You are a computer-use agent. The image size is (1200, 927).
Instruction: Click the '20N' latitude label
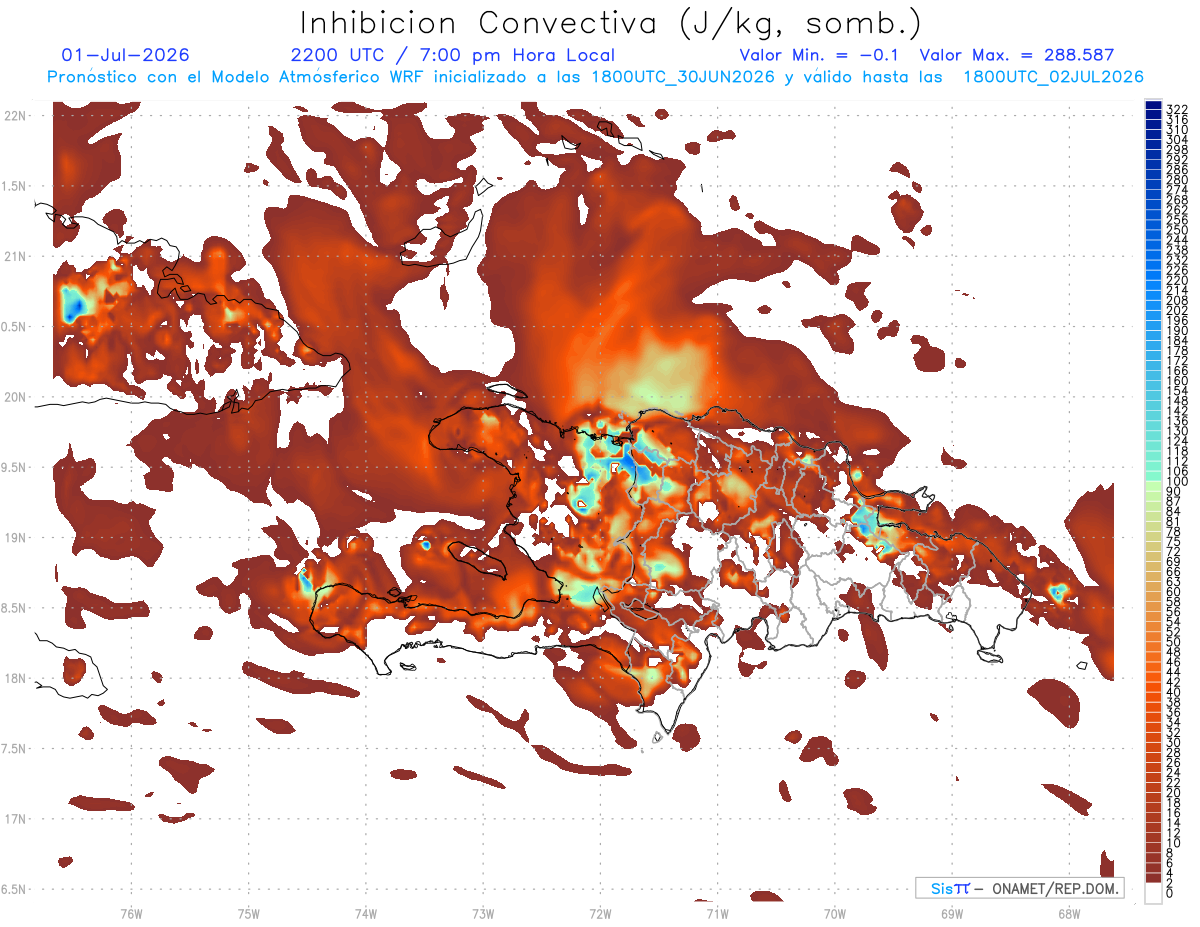(14, 397)
